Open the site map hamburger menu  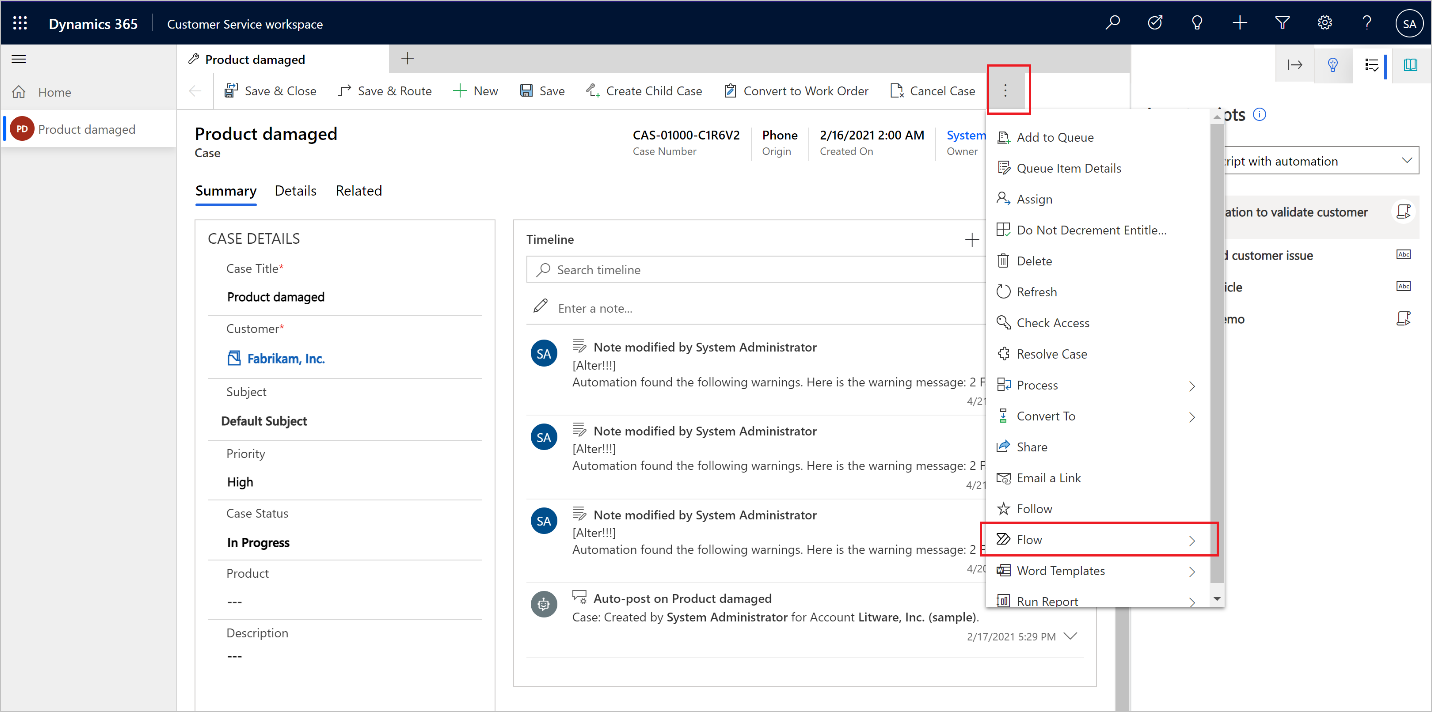[18, 58]
